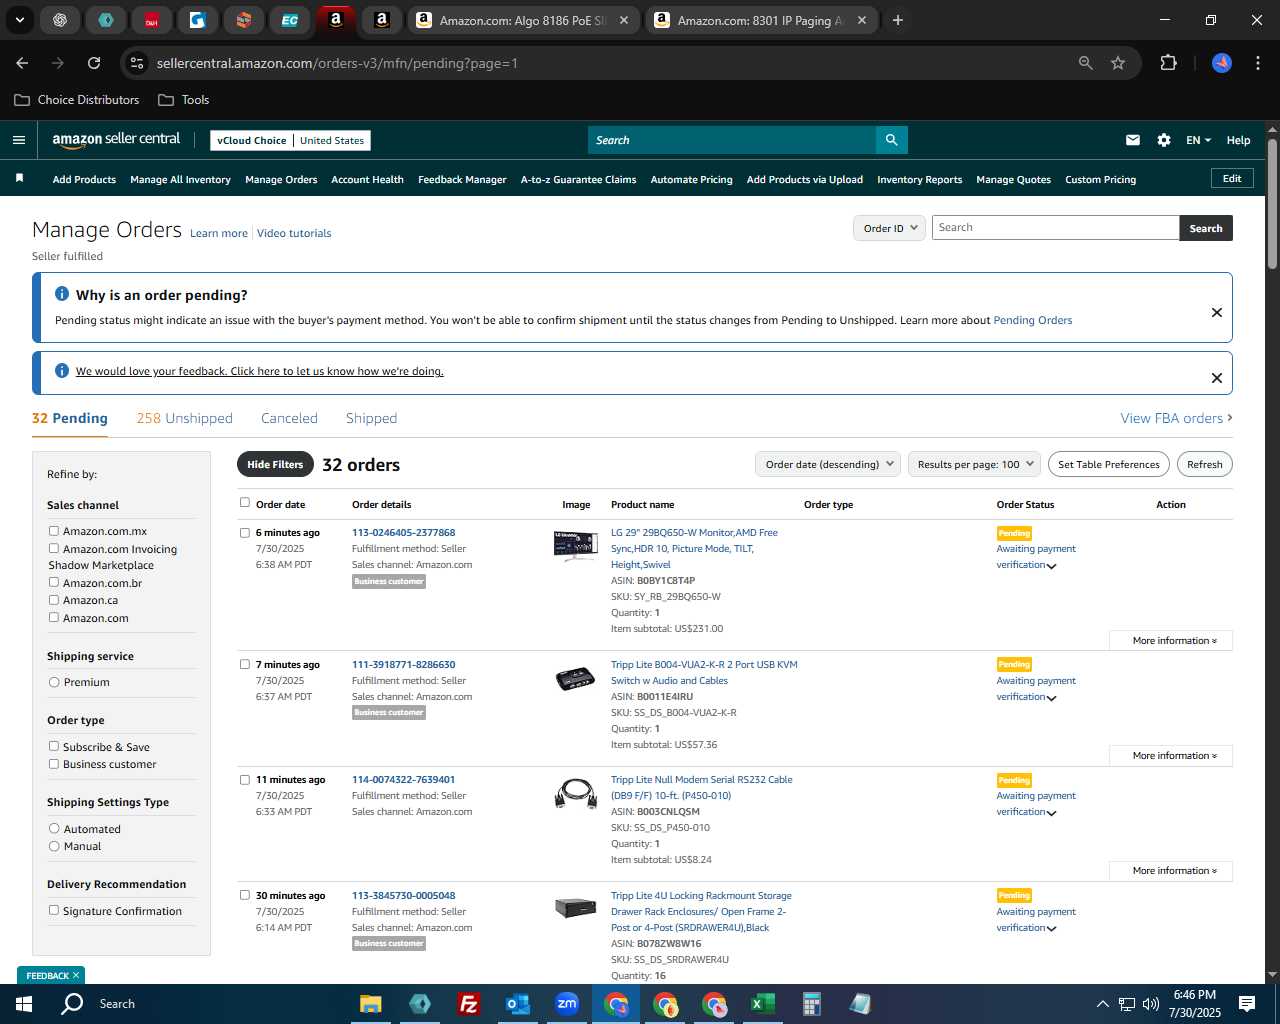Switch to the 258 Unshipped tab

click(184, 418)
